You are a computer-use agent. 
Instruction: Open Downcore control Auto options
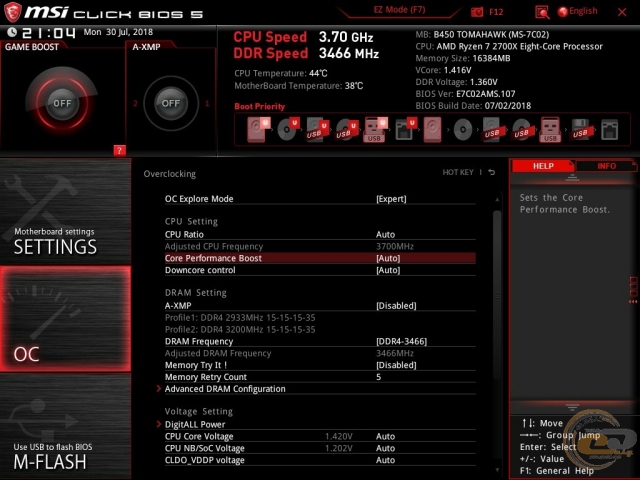[x=388, y=270]
